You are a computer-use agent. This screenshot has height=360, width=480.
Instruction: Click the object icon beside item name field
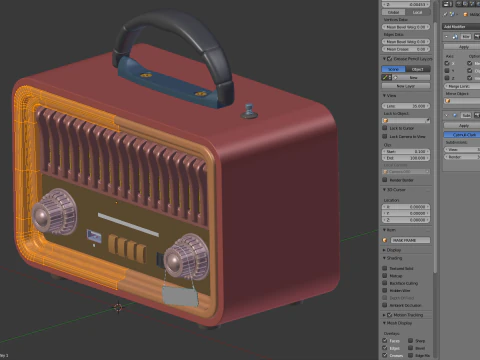click(x=385, y=240)
